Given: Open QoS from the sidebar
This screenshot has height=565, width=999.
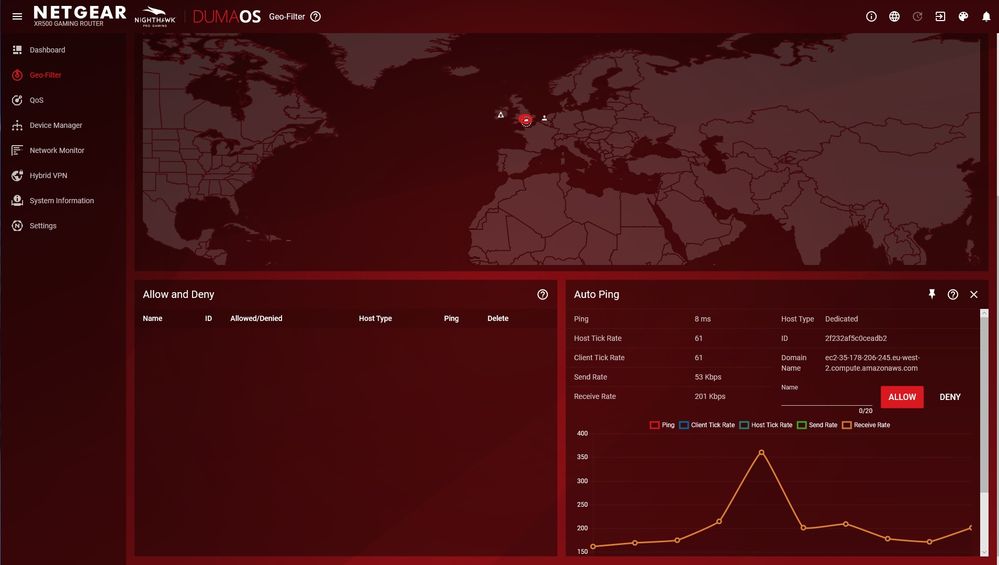Looking at the screenshot, I should [x=36, y=100].
